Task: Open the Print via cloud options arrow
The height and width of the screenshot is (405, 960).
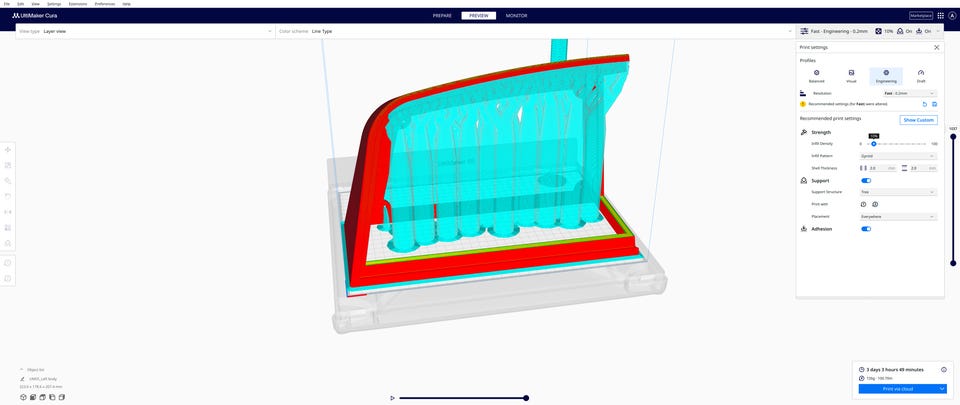Action: coord(942,389)
